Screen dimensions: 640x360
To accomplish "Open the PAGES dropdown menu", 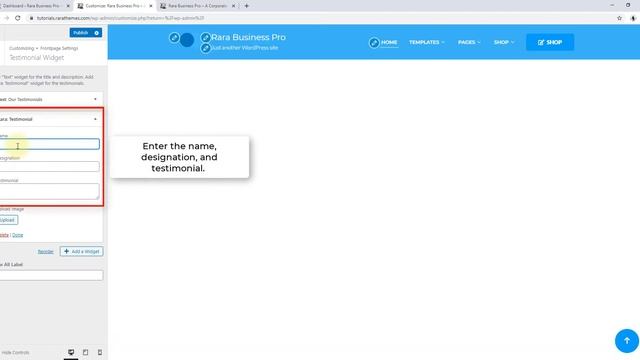I will coord(469,42).
